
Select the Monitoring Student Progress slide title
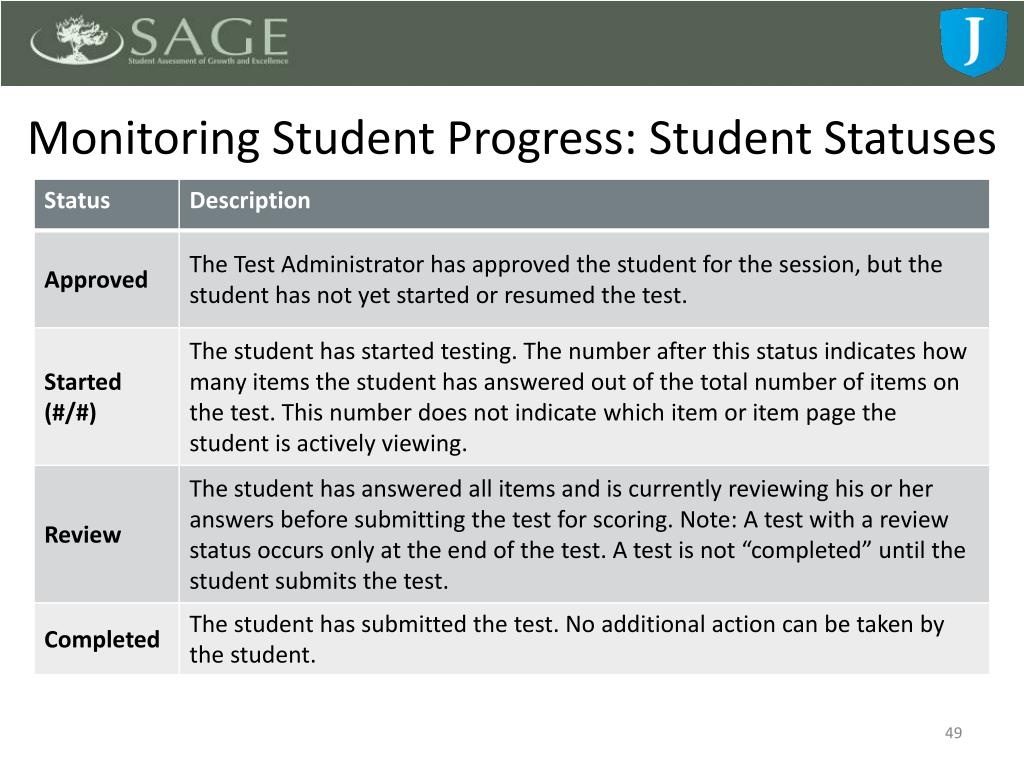(x=512, y=139)
